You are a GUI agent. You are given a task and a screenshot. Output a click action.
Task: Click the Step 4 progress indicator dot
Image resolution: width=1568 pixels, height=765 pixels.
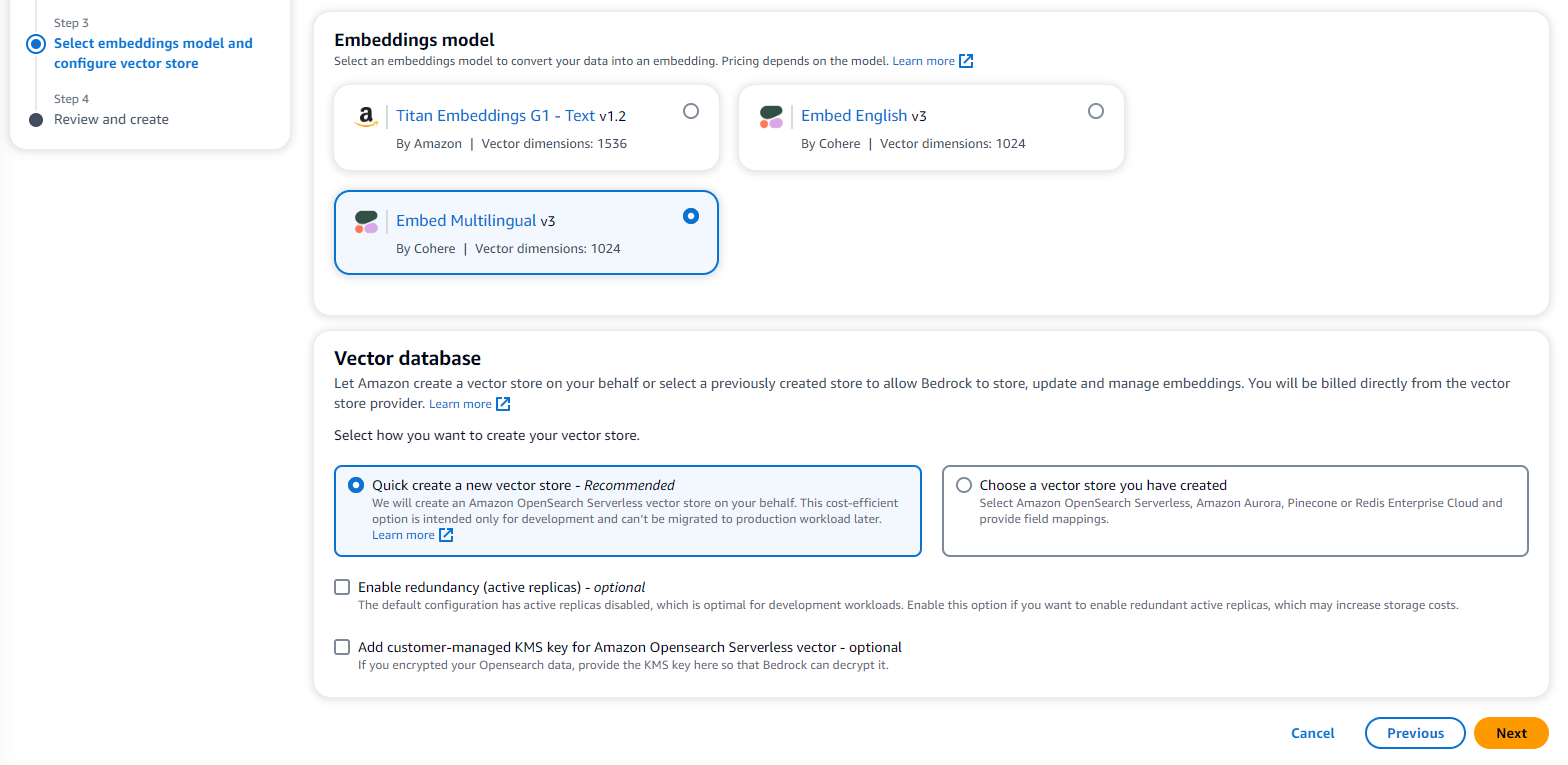(37, 120)
